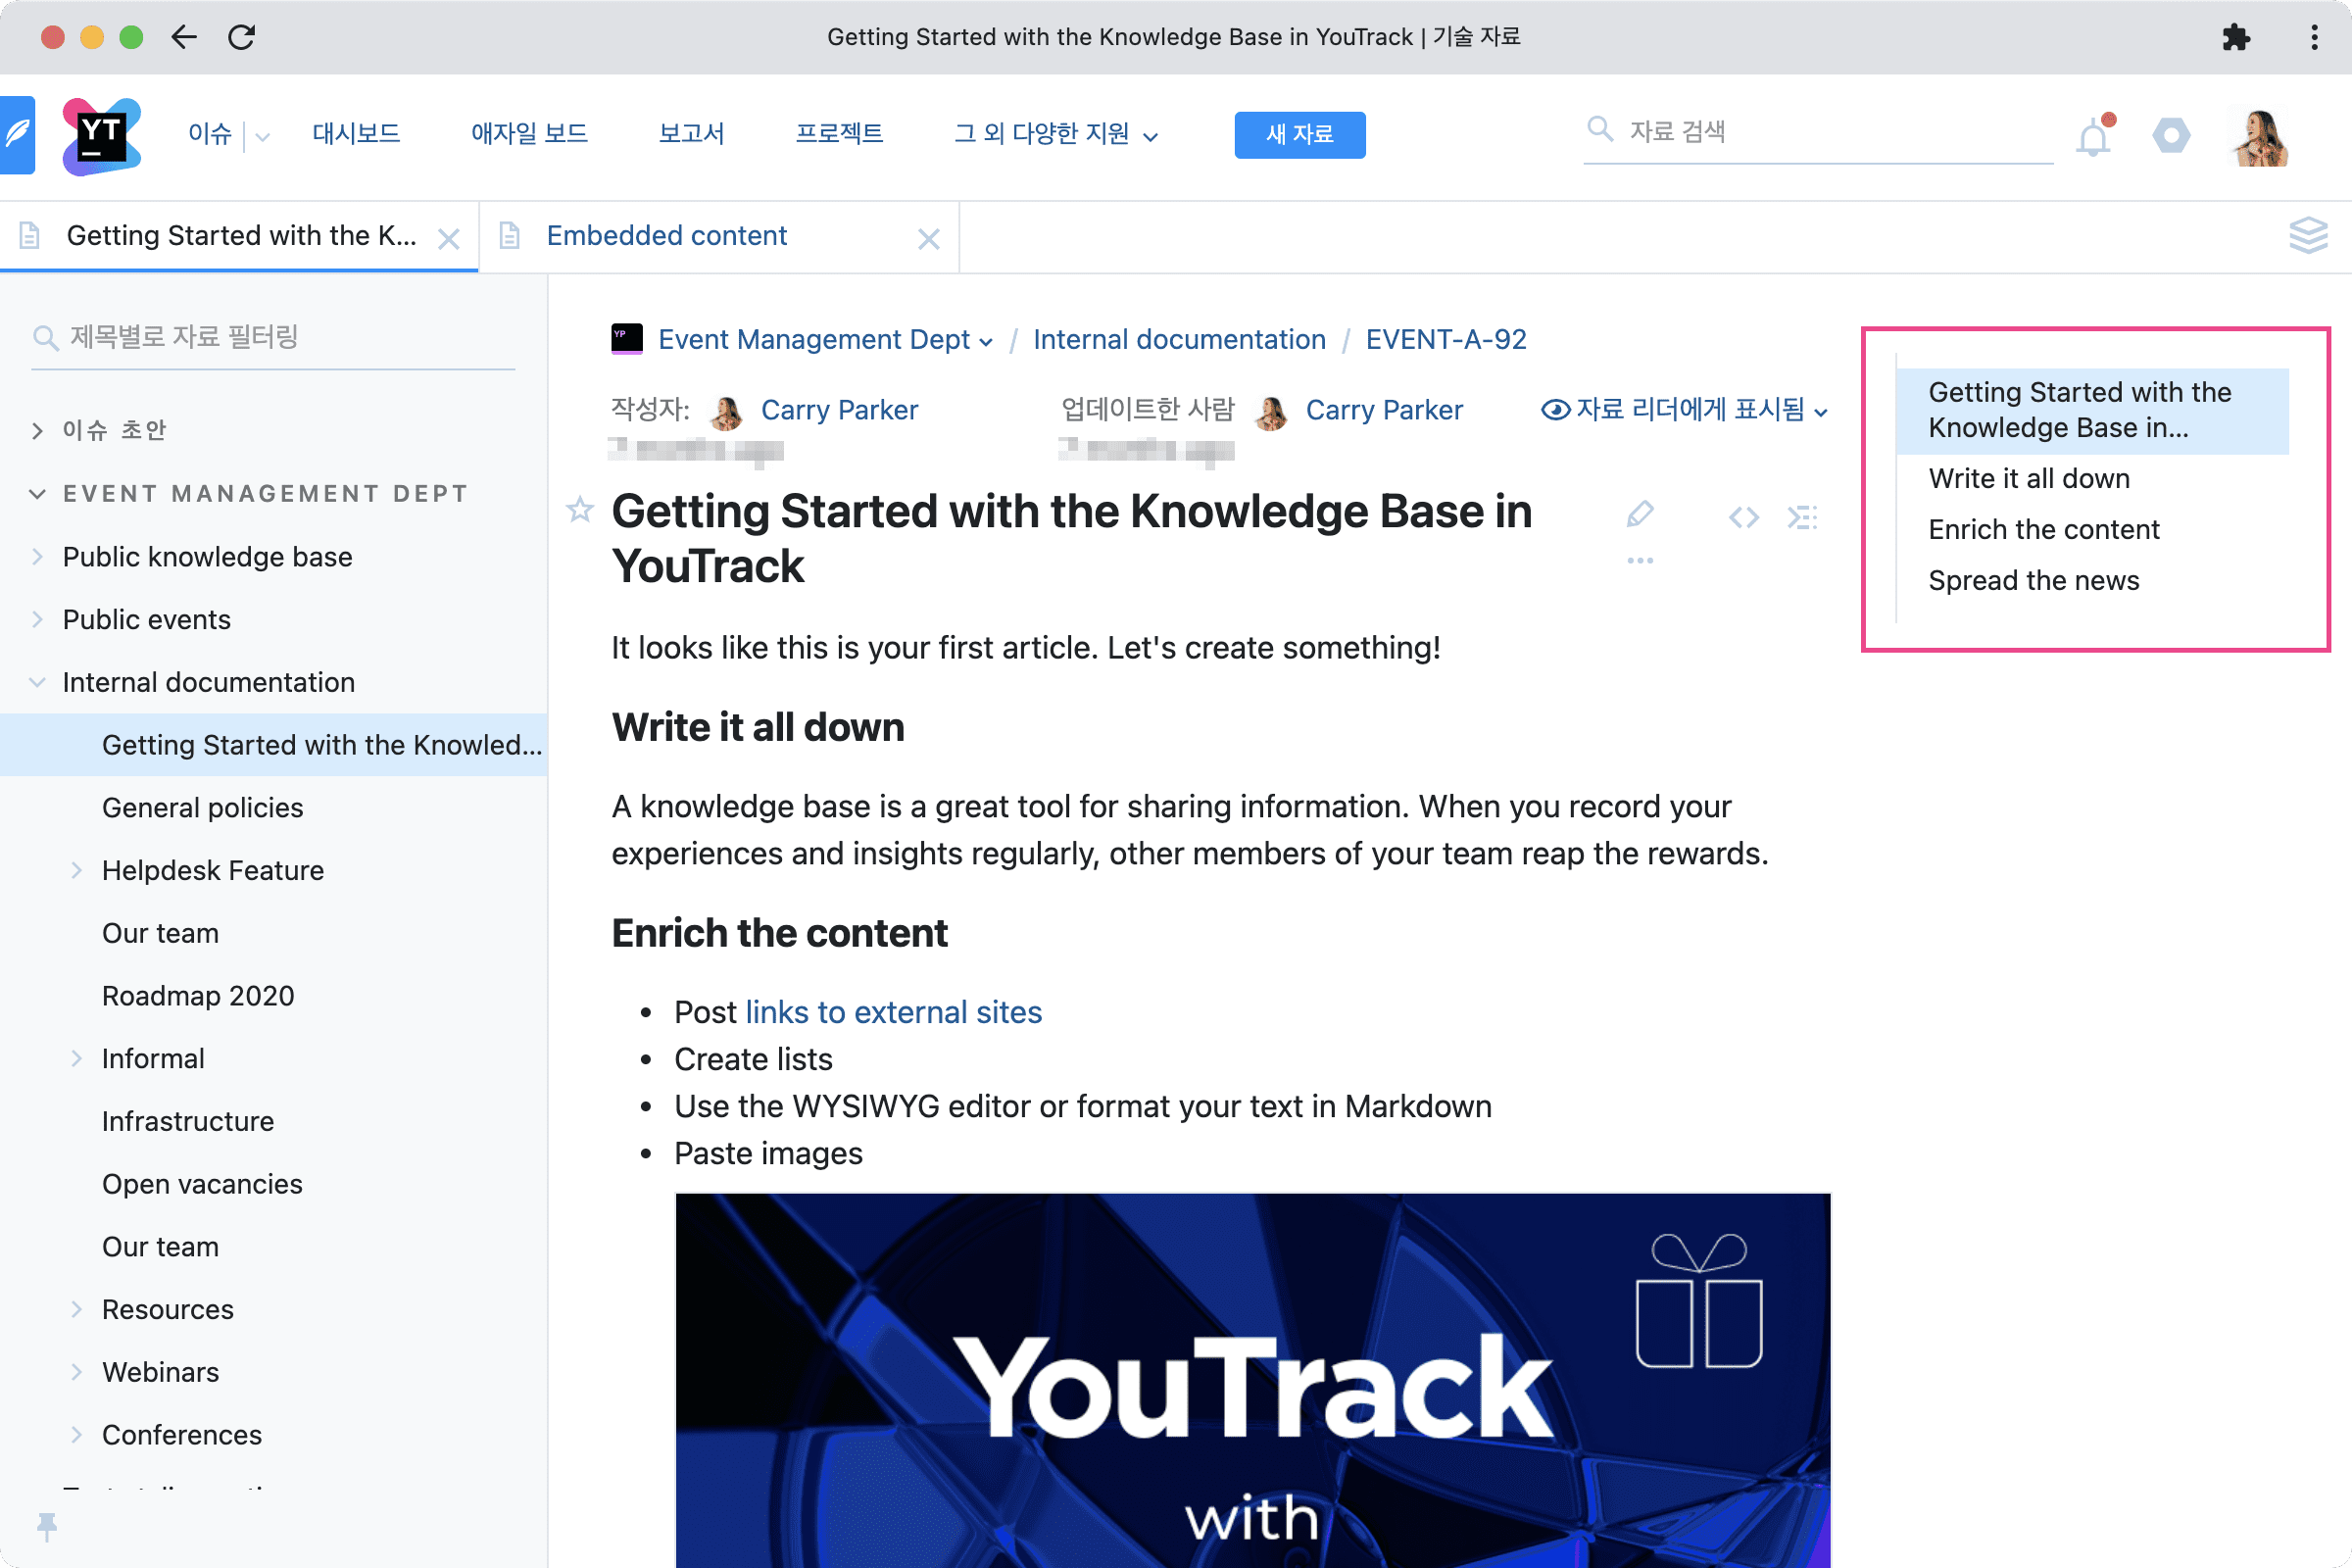Open the browser three-dot menu

click(2314, 37)
